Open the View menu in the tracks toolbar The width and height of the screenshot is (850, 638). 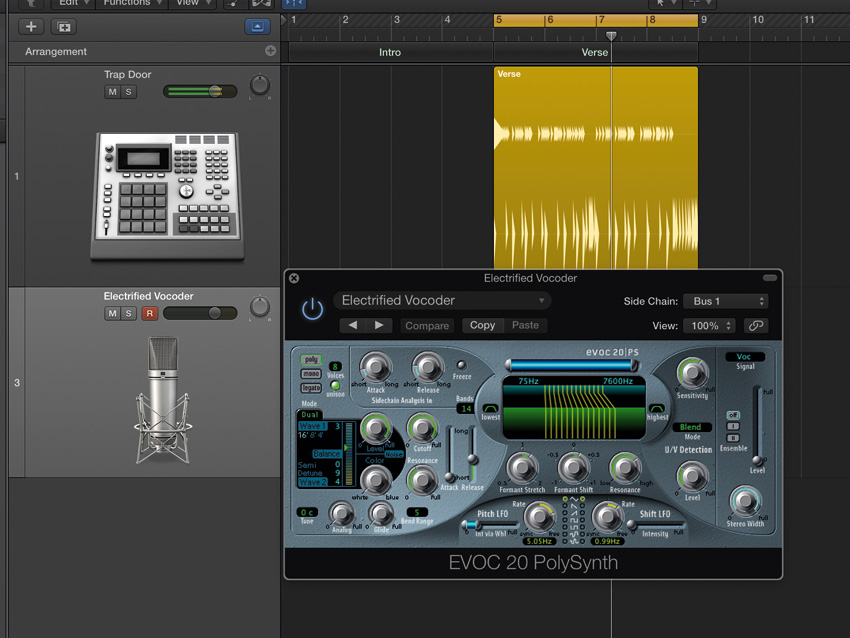[192, 3]
